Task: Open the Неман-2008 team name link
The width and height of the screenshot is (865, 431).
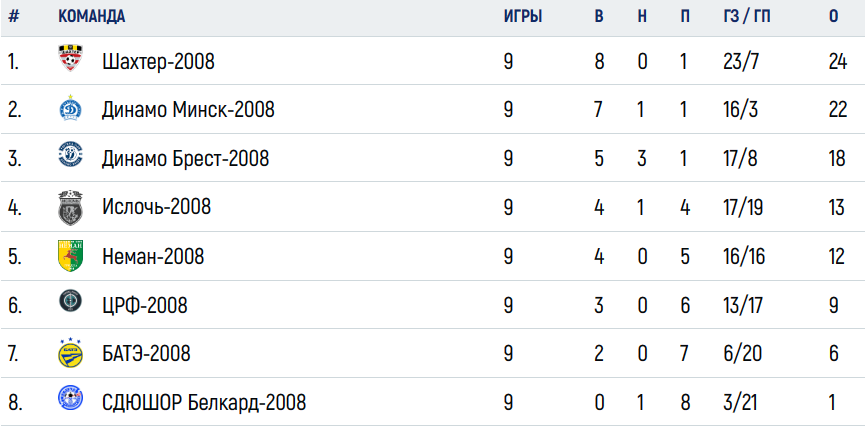Action: pyautogui.click(x=153, y=256)
